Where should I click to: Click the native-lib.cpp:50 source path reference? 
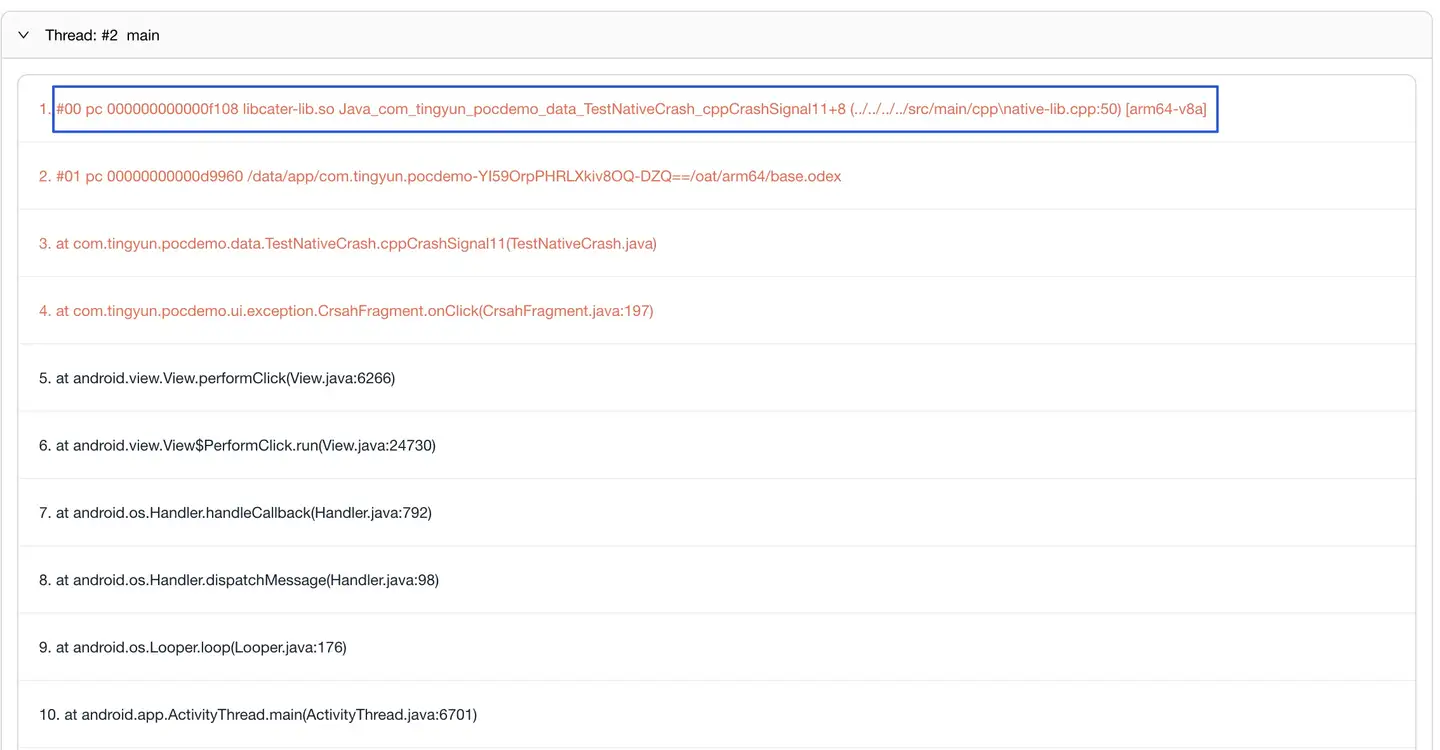[x=985, y=109]
